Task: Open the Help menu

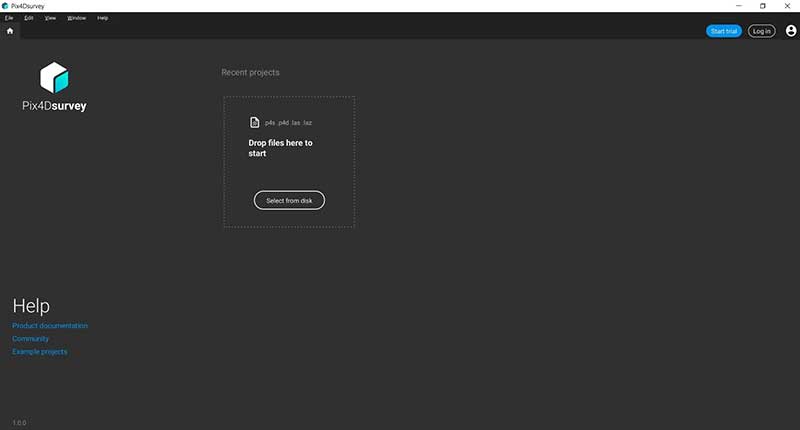Action: [103, 18]
